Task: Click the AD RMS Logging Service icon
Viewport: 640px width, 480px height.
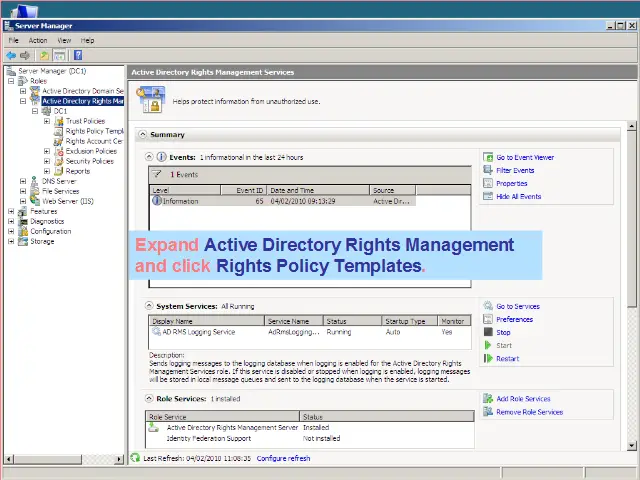Action: tap(156, 331)
